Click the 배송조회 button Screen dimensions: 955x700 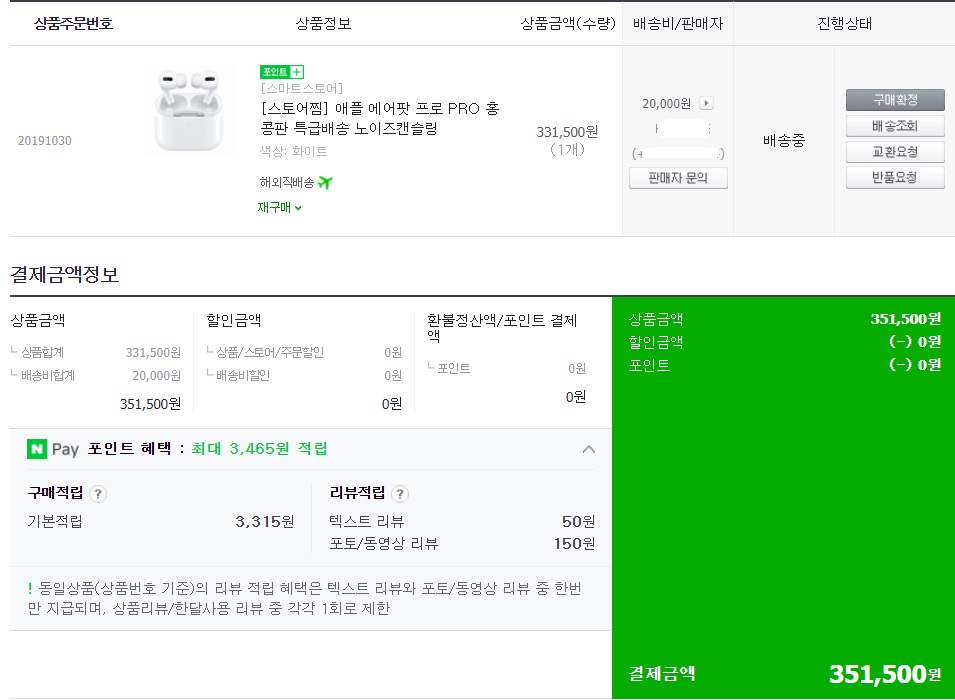pyautogui.click(x=895, y=126)
